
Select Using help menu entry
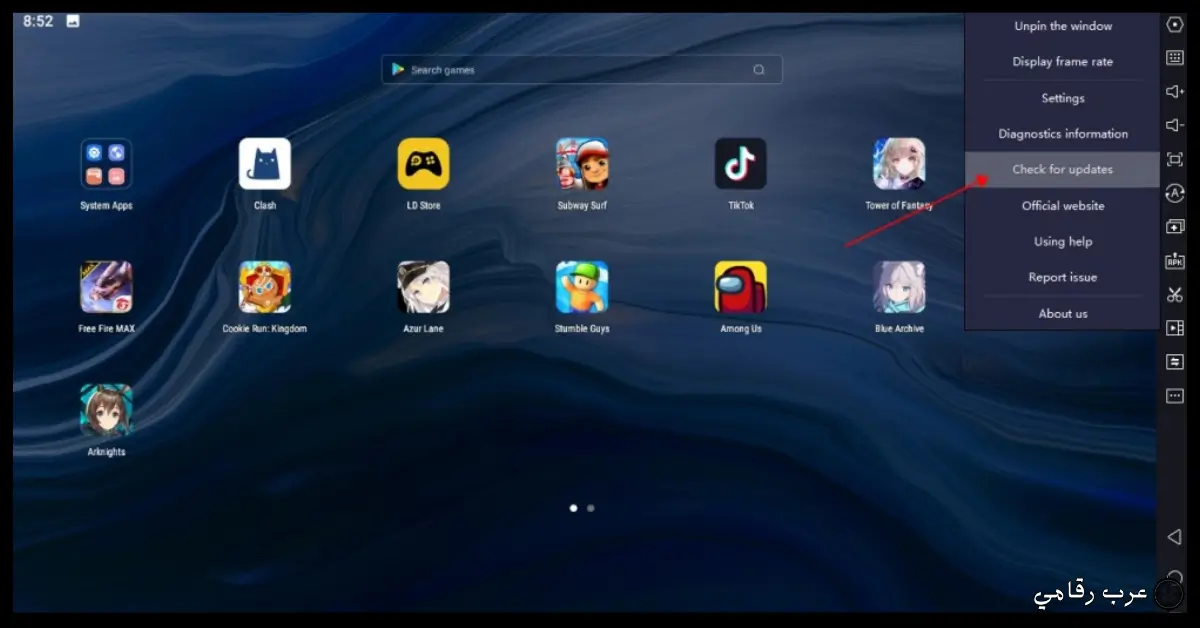point(1062,242)
